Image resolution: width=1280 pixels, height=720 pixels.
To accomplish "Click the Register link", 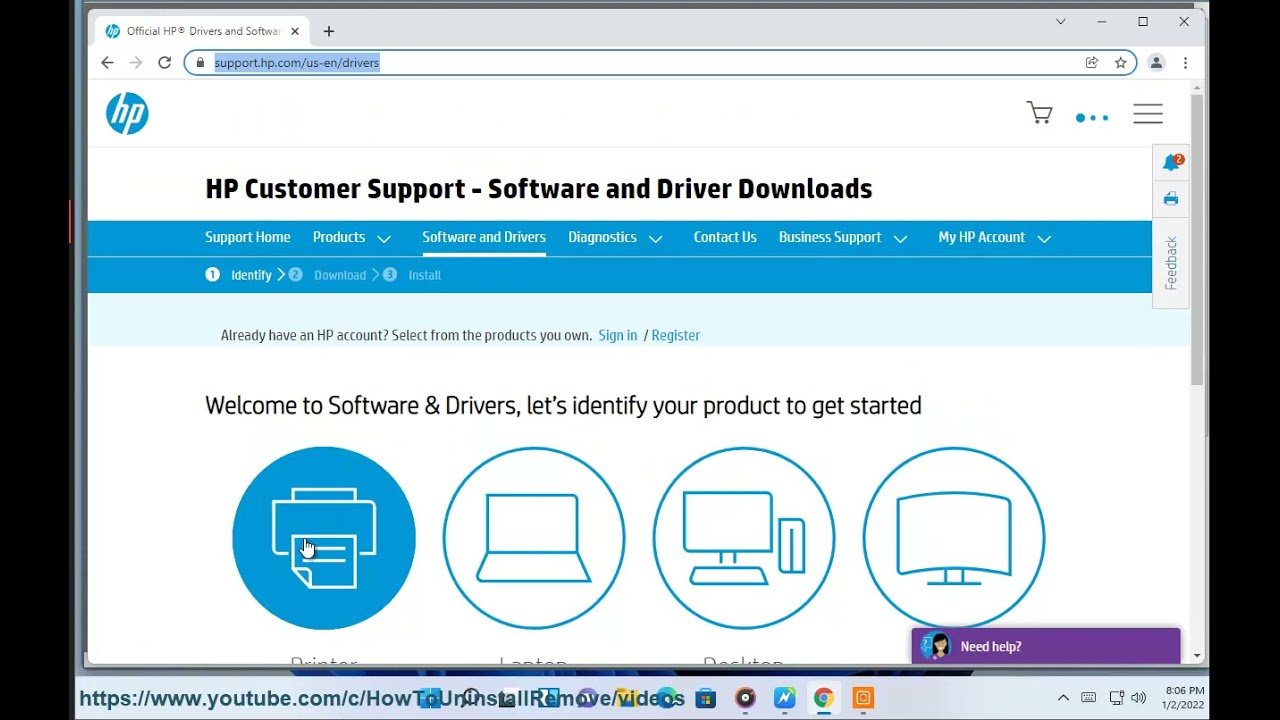I will click(675, 336).
